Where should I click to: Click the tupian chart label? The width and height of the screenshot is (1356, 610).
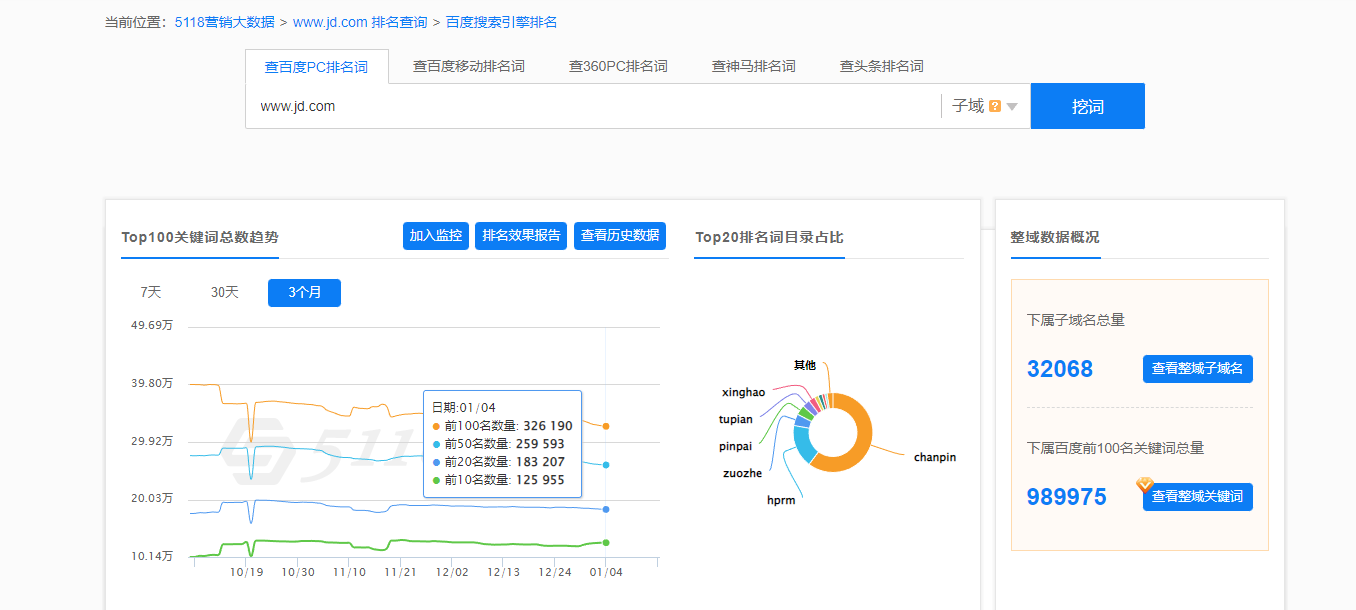735,419
